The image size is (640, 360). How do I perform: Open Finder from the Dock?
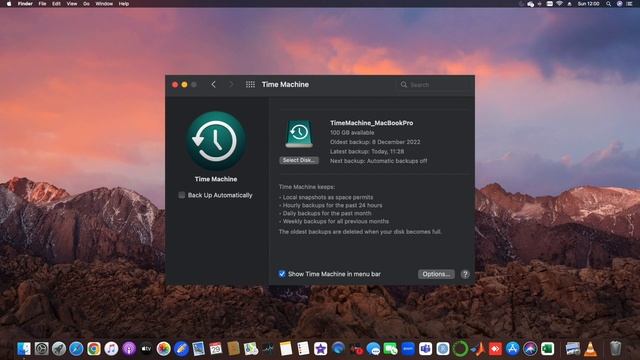pos(24,349)
